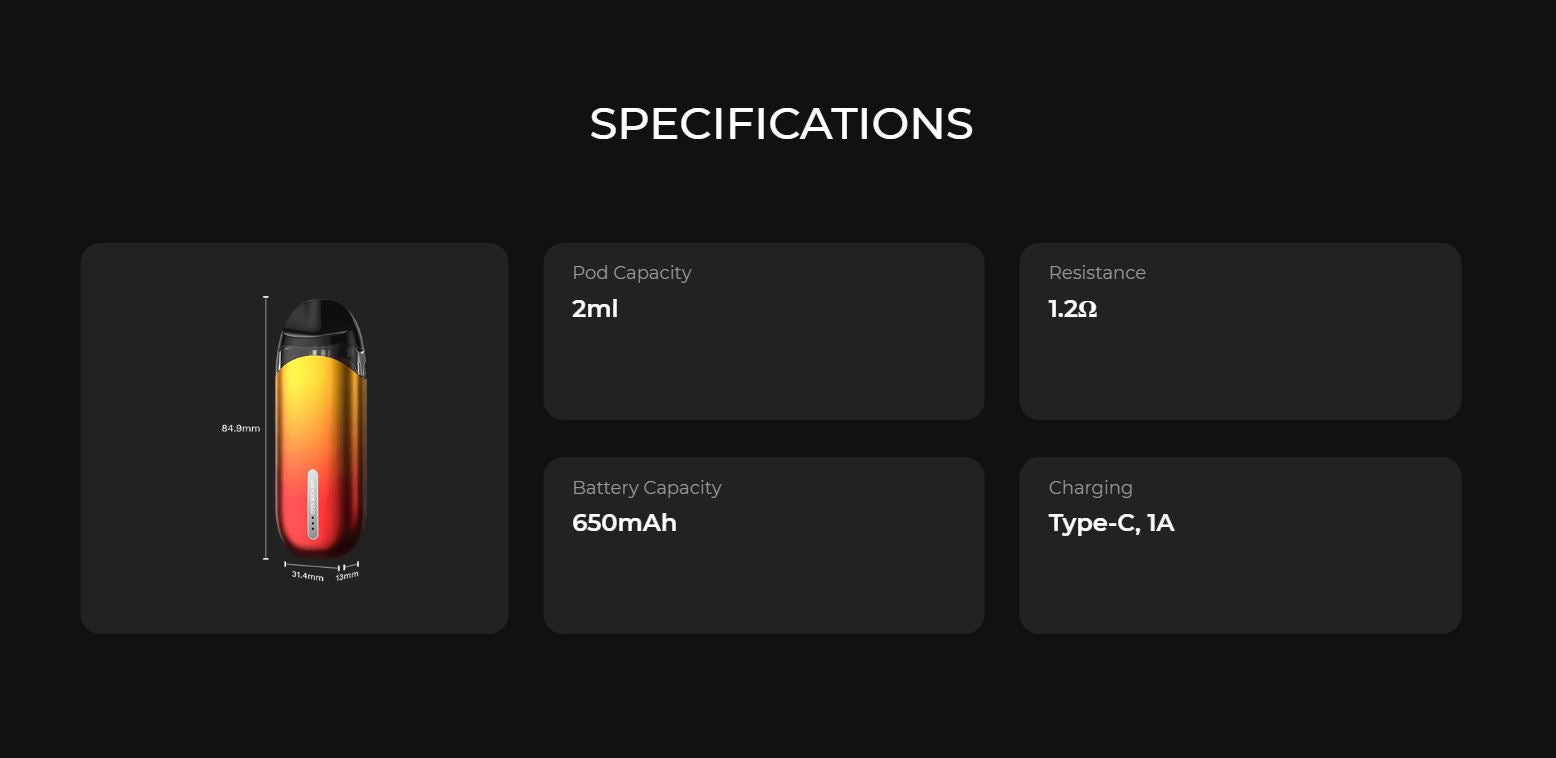Click the SPECIFICATIONS heading

pyautogui.click(x=781, y=124)
